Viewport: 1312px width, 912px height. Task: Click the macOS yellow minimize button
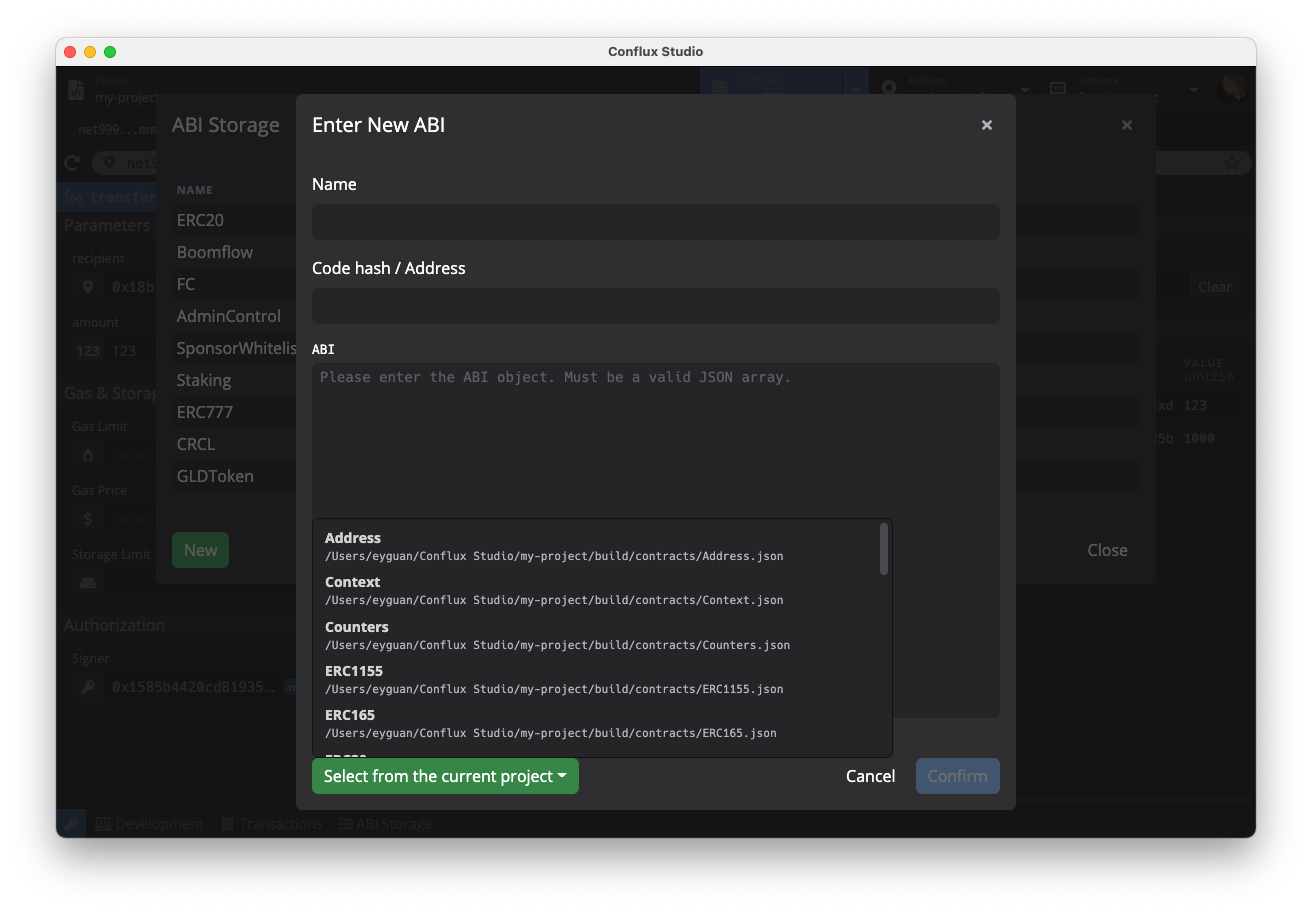click(x=90, y=52)
